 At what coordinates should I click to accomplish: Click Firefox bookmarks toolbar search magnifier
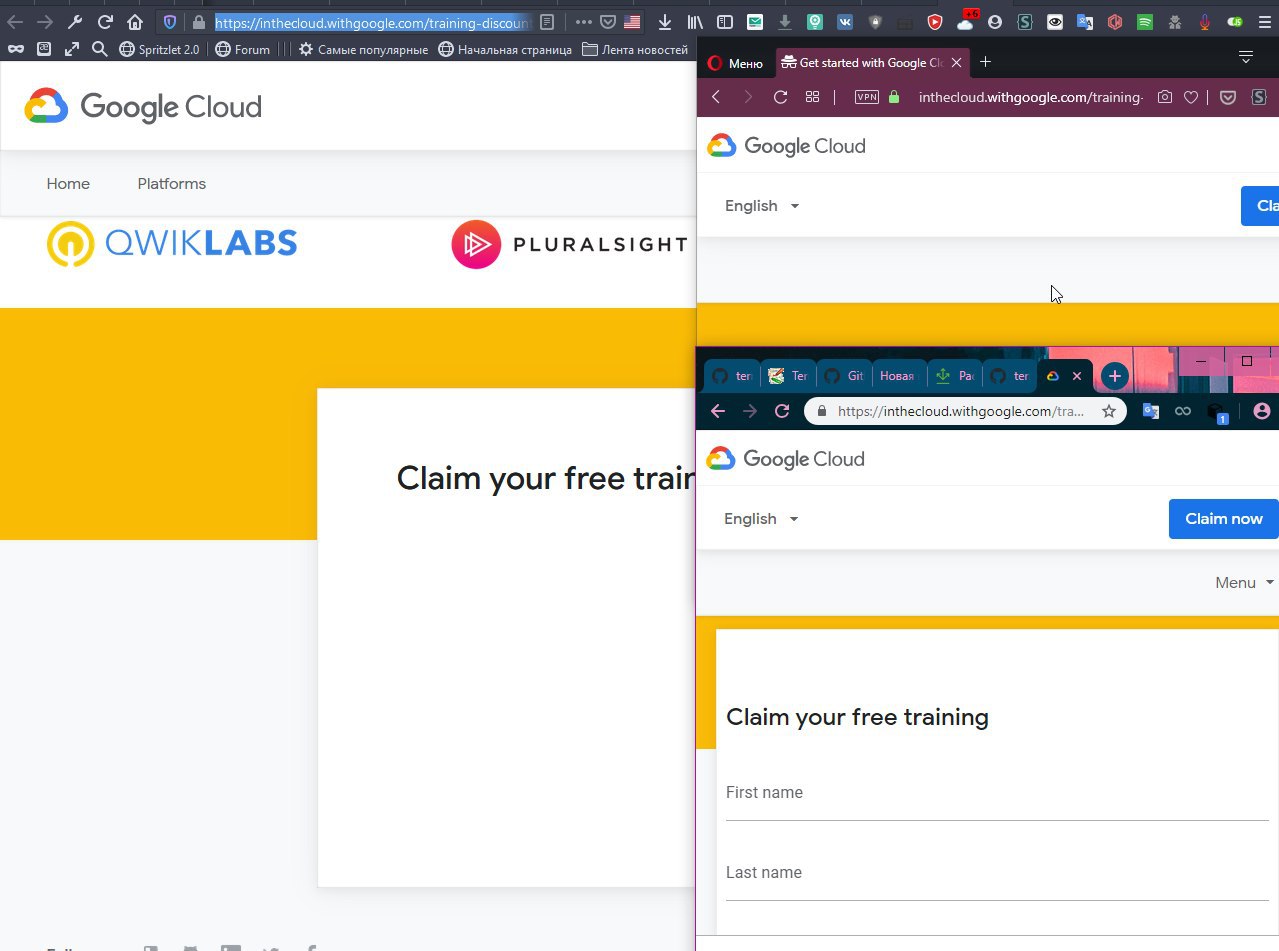pyautogui.click(x=99, y=49)
